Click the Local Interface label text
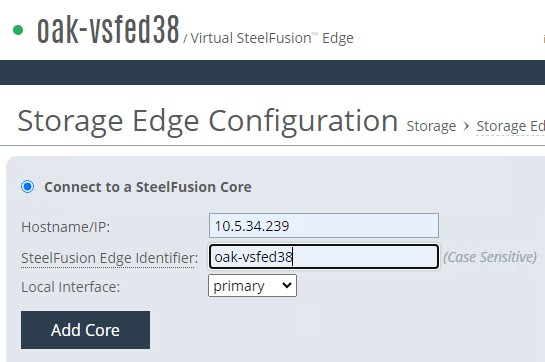The image size is (545, 362). coord(71,287)
